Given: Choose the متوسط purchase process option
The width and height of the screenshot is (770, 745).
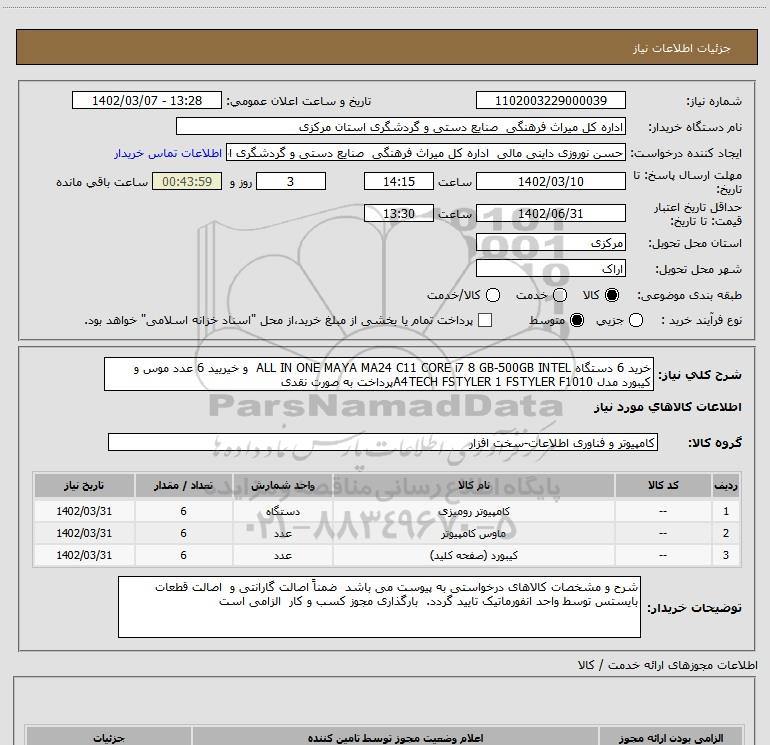Looking at the screenshot, I should point(577,320).
